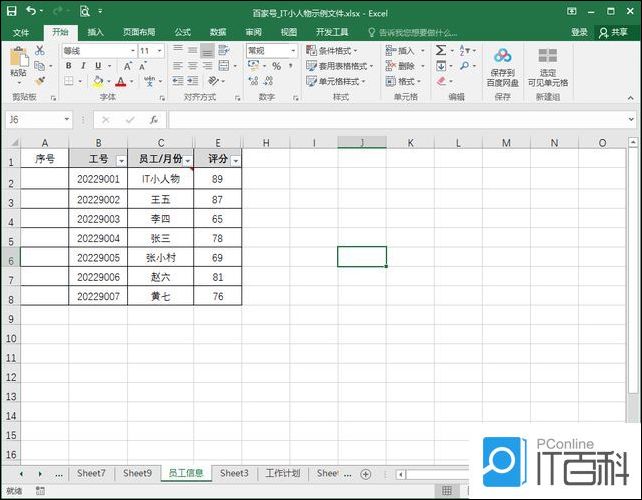Open the 工号 column filter dropdown

[121, 160]
